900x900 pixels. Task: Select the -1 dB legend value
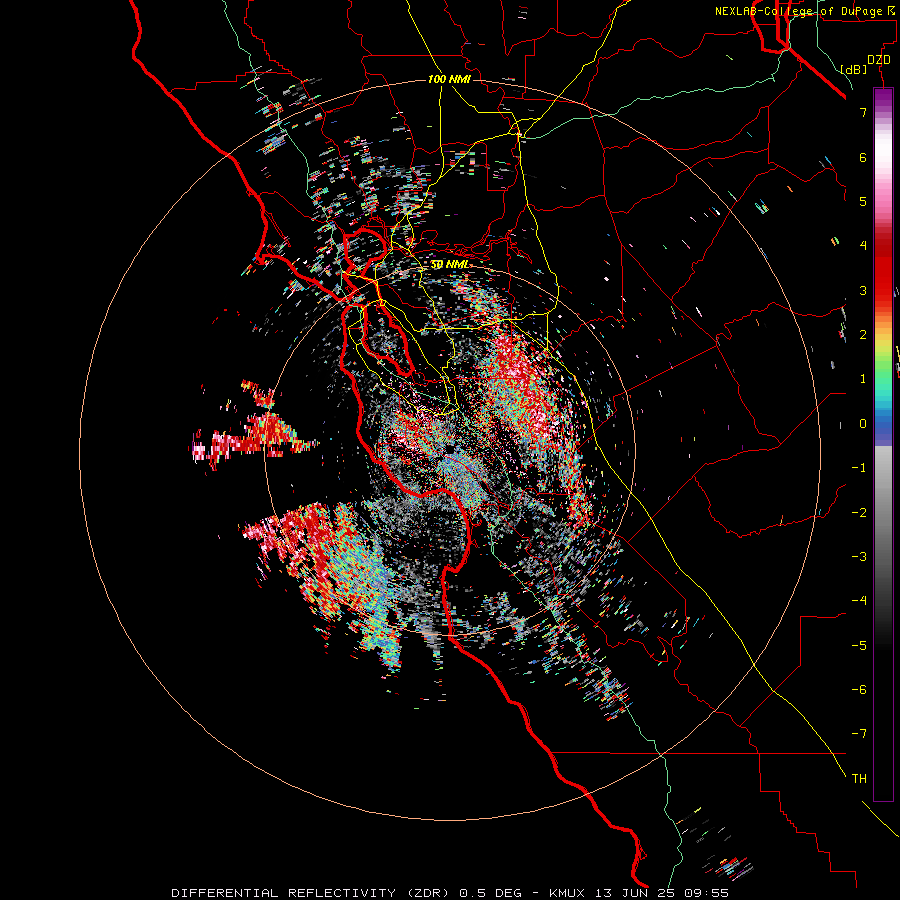(x=859, y=468)
